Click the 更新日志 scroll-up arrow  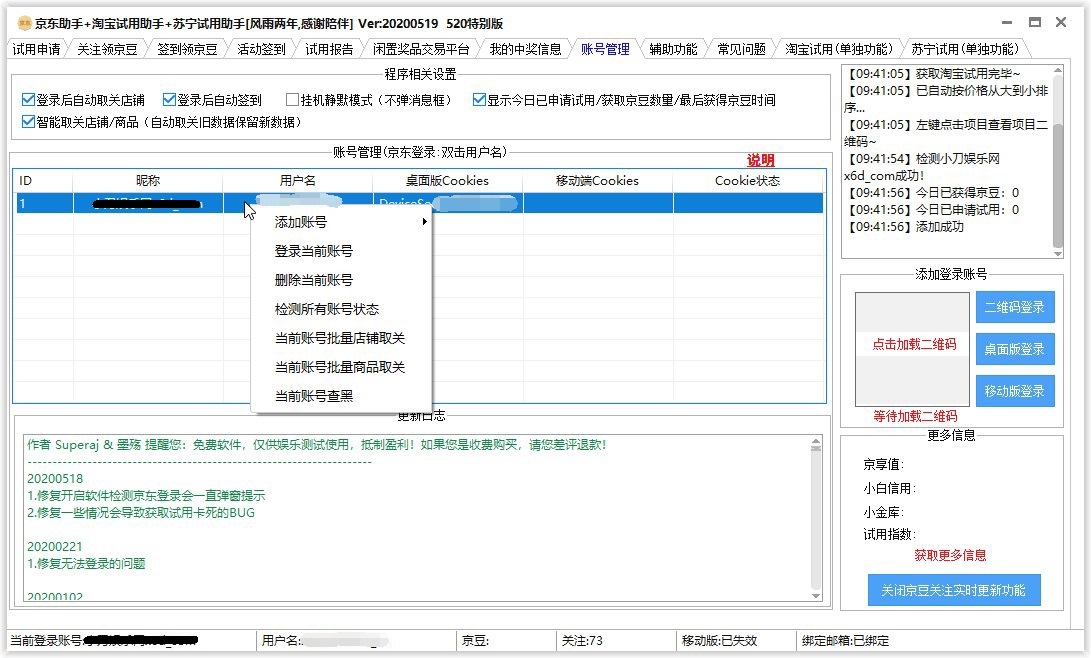pos(816,441)
